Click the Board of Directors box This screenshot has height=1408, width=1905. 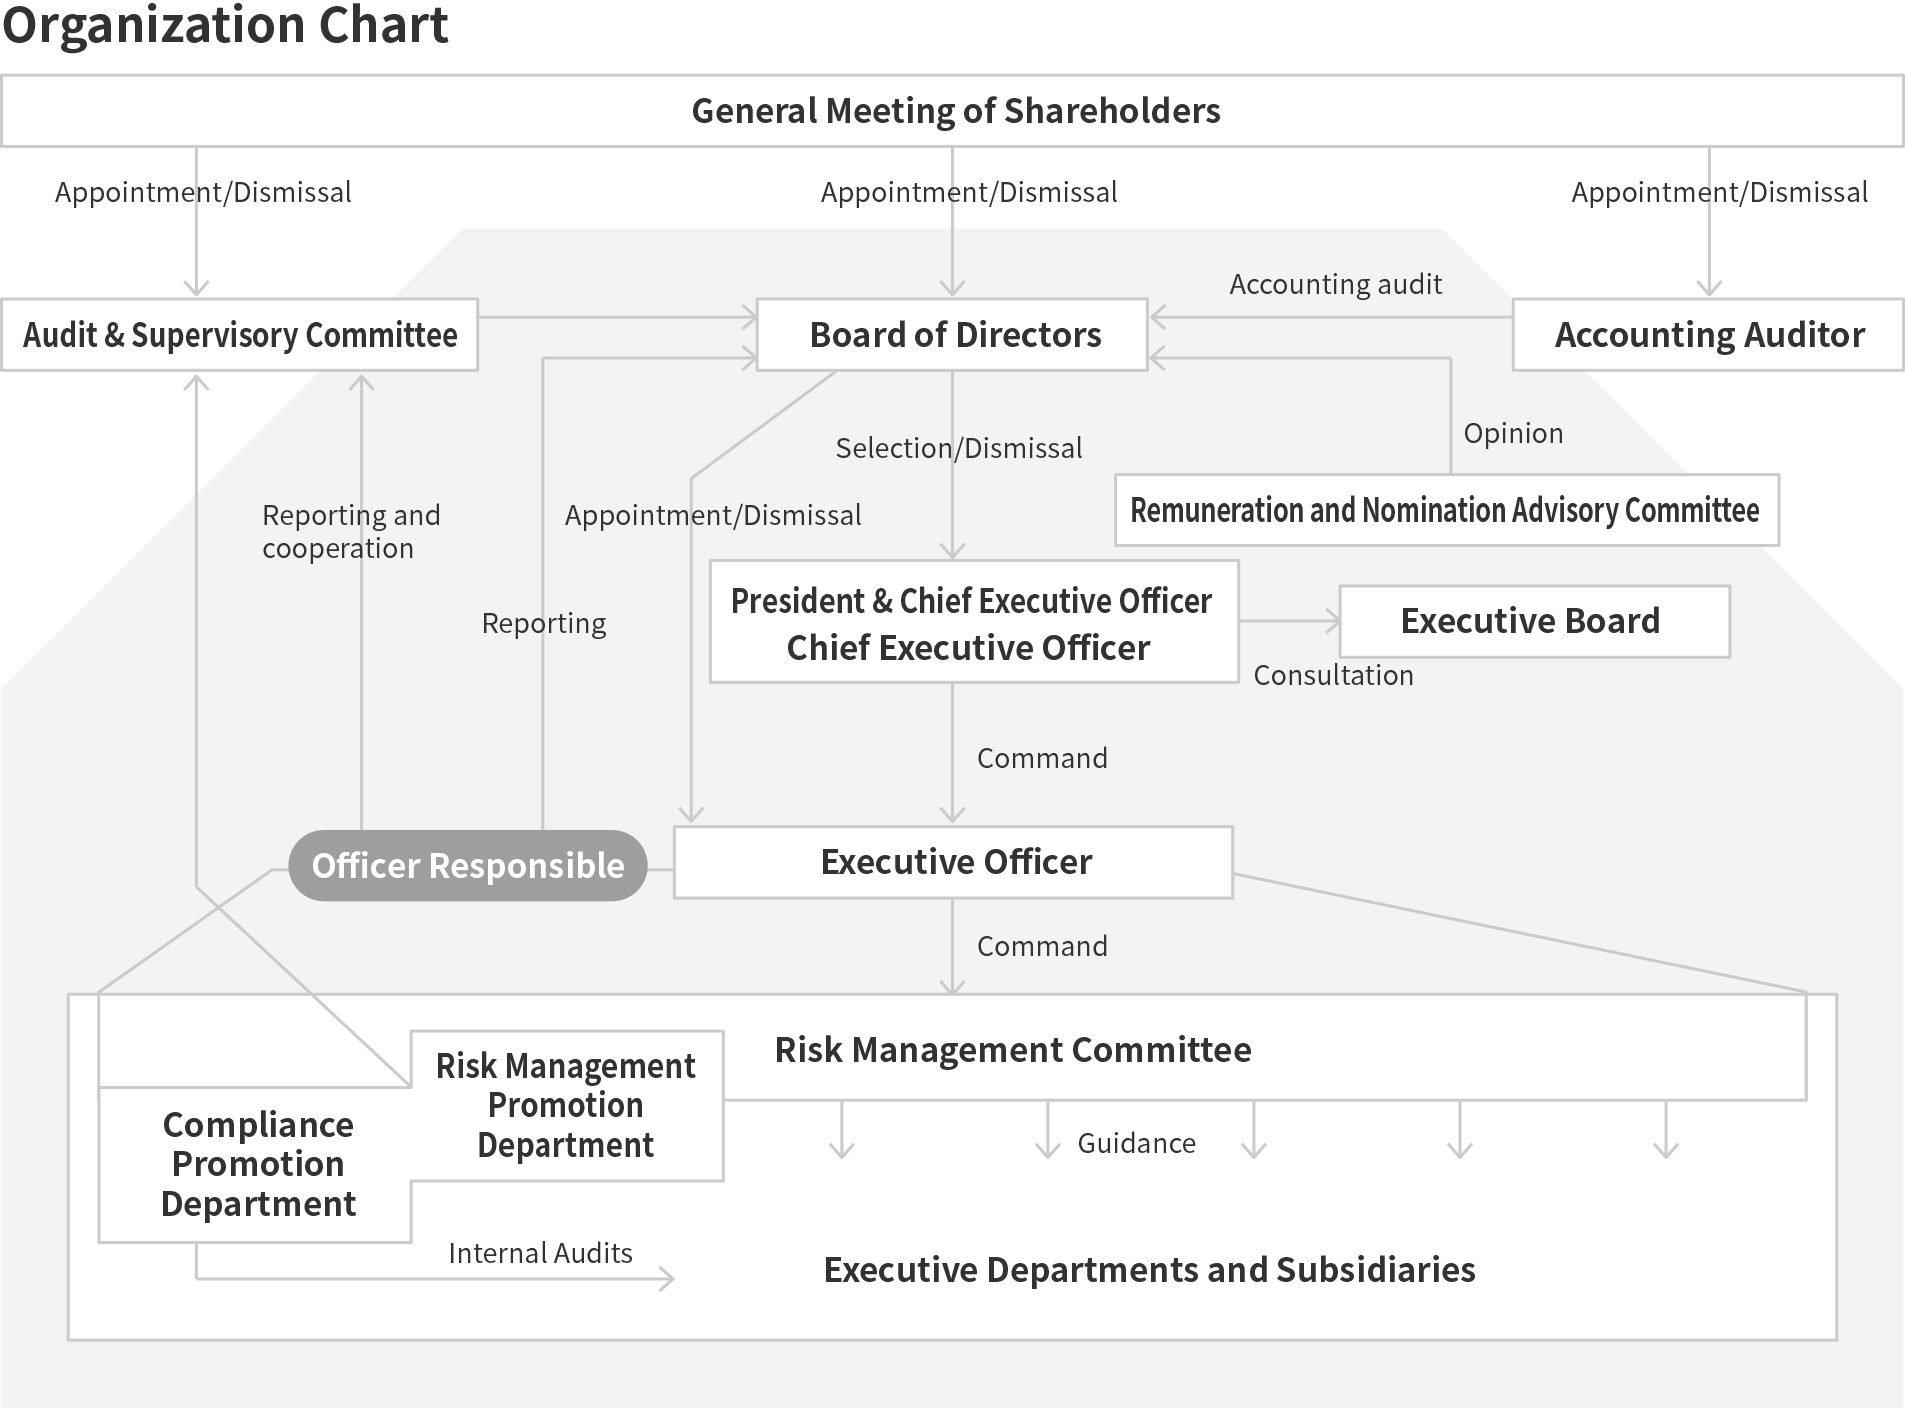[952, 335]
